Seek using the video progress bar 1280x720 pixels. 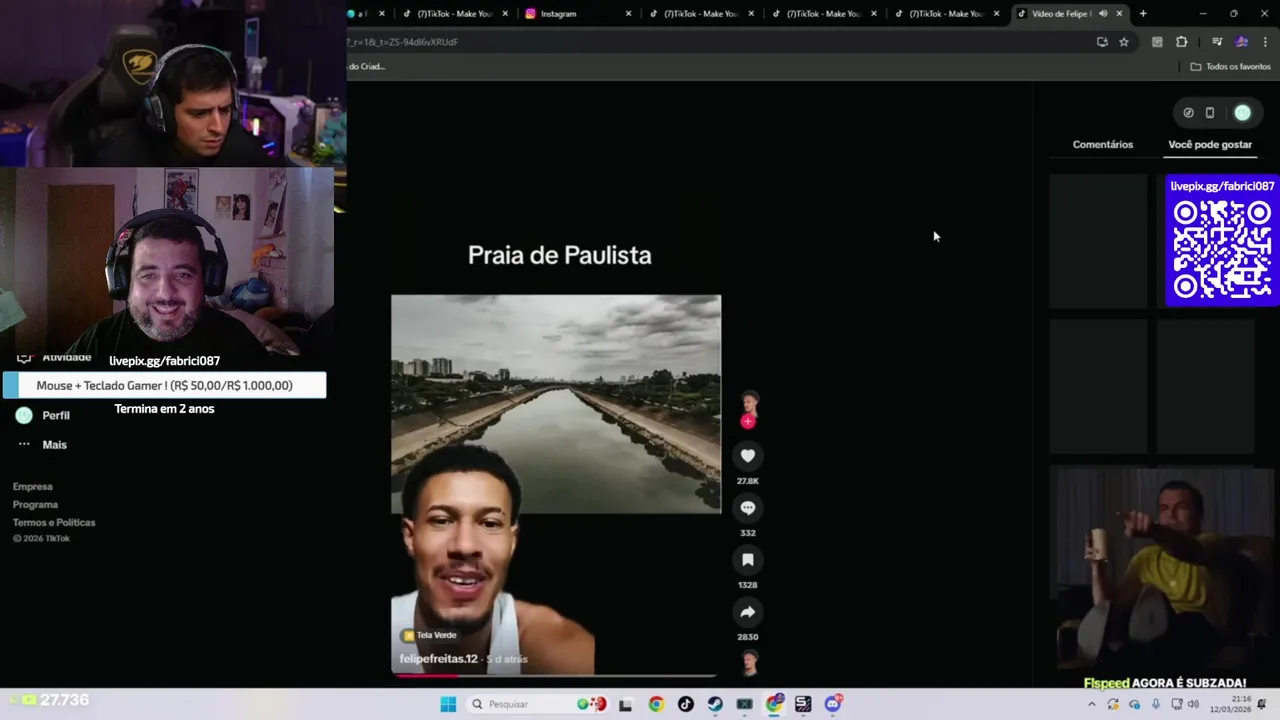(556, 676)
